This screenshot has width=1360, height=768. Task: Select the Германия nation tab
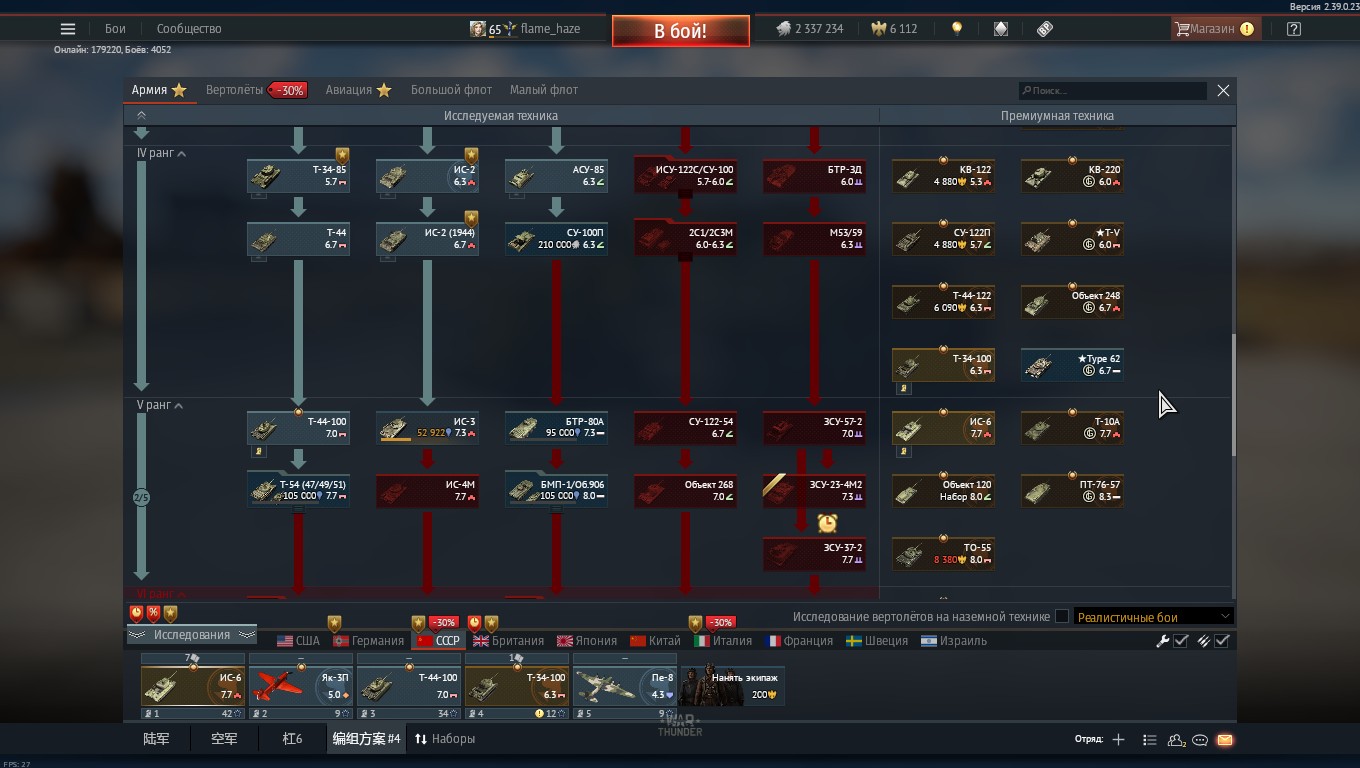(x=368, y=641)
